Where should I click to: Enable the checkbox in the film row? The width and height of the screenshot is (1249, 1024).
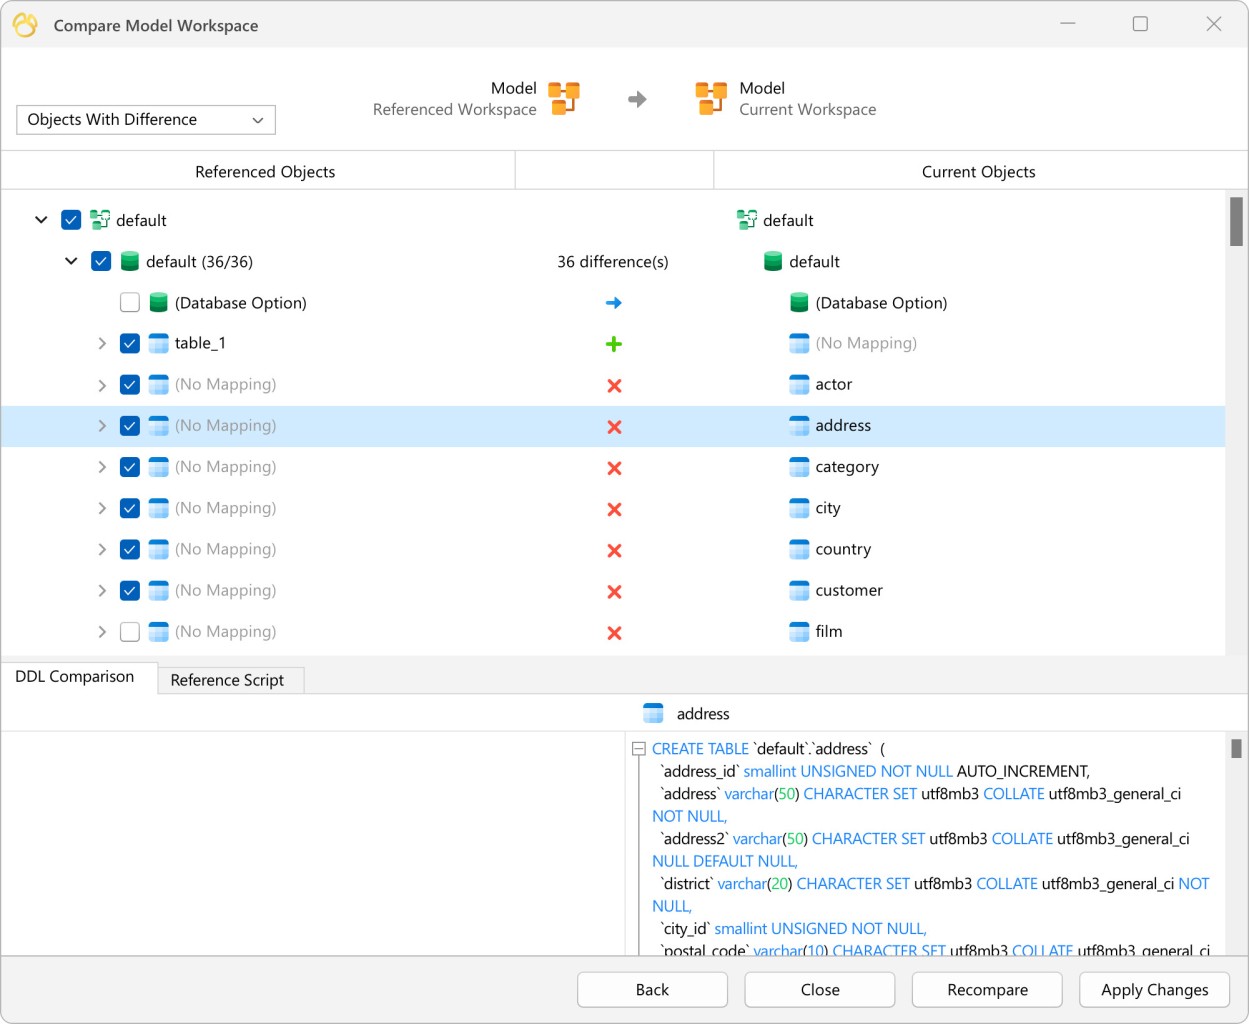pos(130,632)
